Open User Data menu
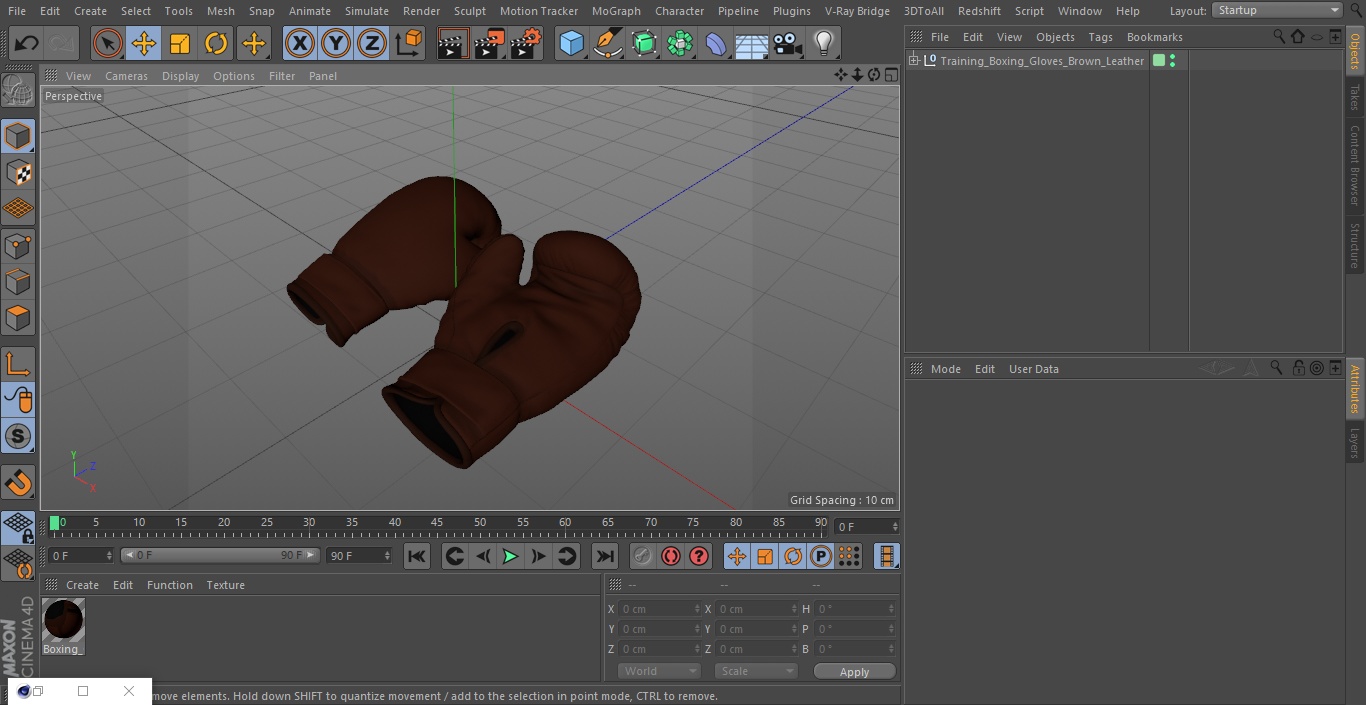 (x=1033, y=369)
